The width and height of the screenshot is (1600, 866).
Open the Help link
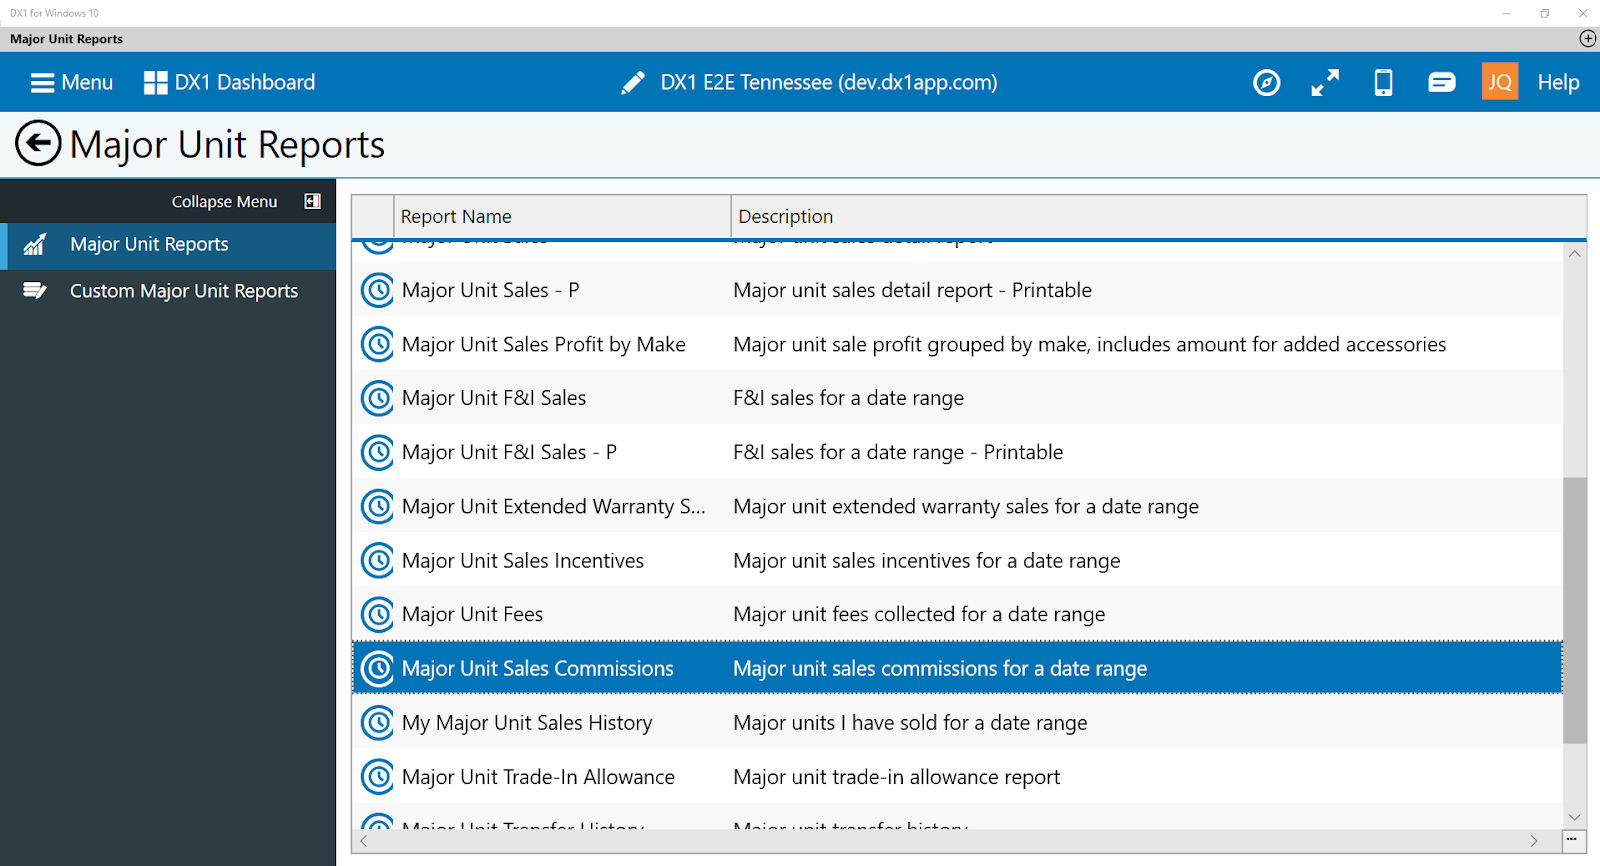pyautogui.click(x=1558, y=82)
